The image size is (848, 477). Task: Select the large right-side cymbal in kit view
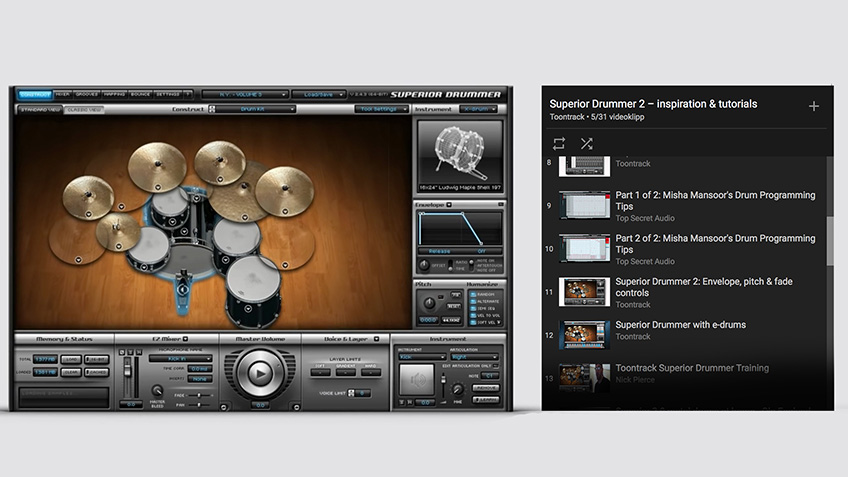[x=284, y=191]
